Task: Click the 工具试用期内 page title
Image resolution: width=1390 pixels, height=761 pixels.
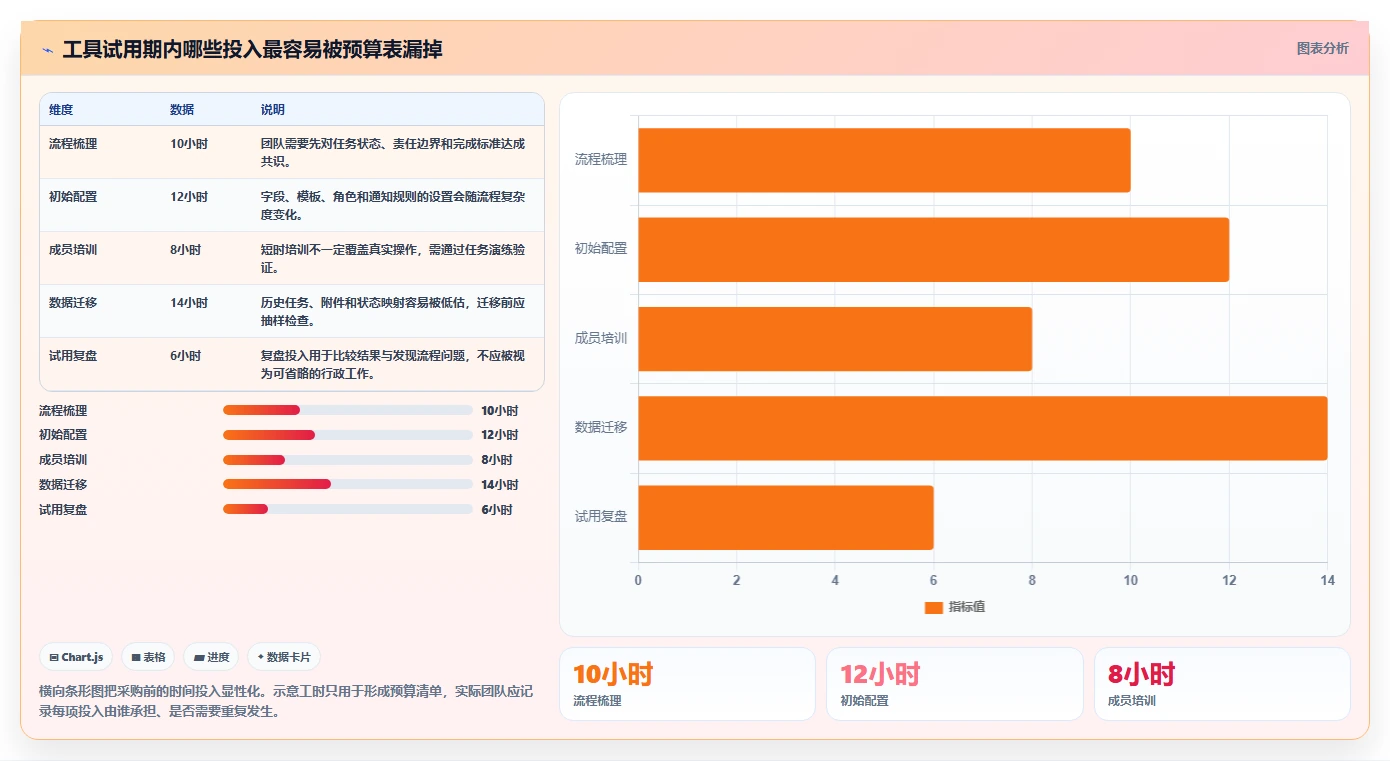Action: [252, 49]
